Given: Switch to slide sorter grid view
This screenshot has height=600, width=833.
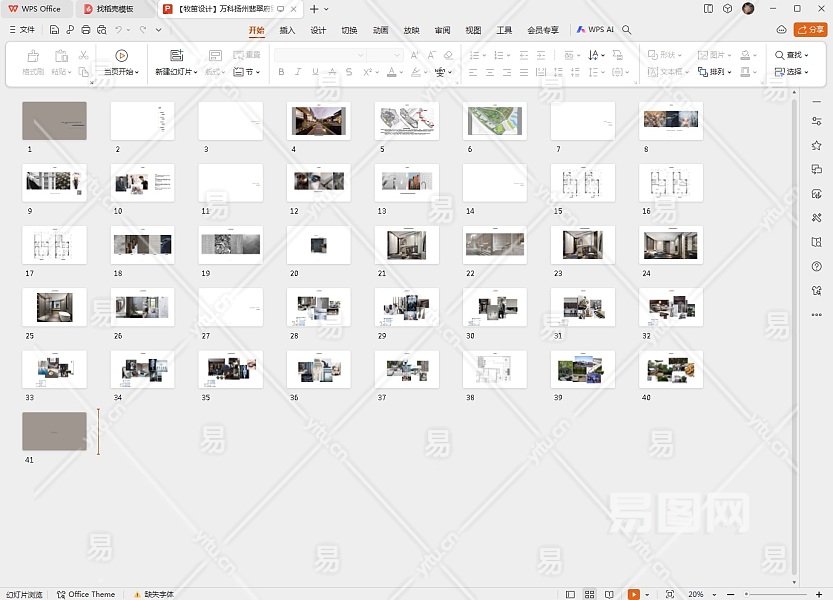Looking at the screenshot, I should click(x=590, y=594).
